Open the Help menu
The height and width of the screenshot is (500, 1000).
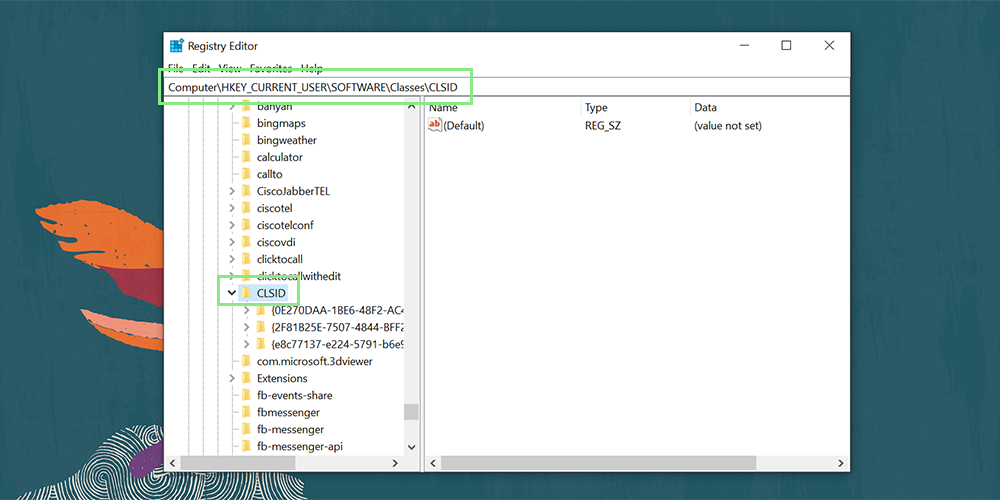point(312,68)
